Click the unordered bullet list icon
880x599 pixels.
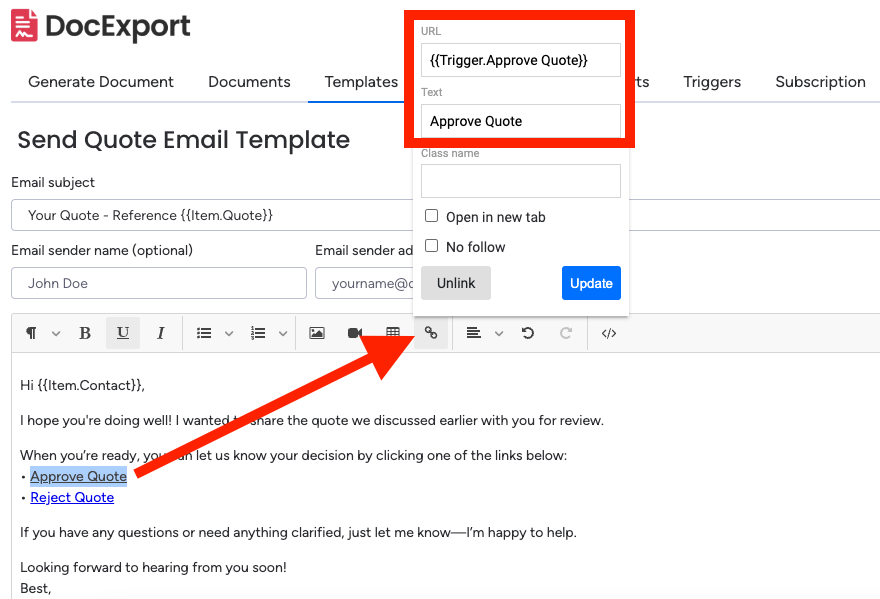tap(204, 333)
